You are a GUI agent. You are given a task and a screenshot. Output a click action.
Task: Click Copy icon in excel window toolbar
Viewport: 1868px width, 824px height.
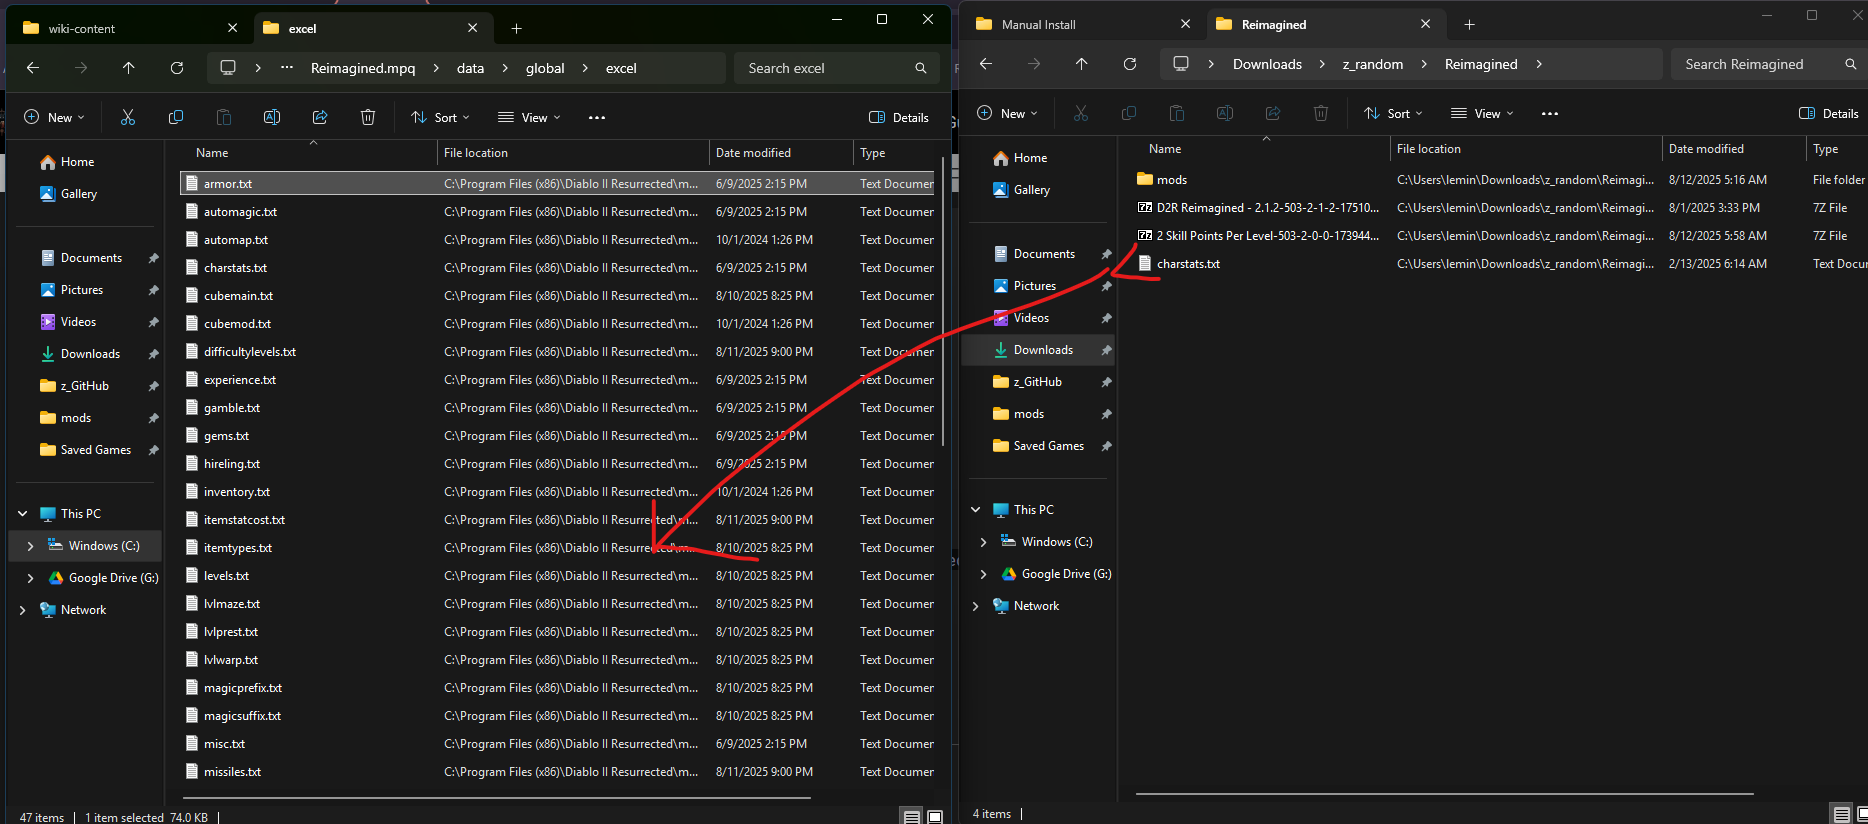tap(176, 117)
